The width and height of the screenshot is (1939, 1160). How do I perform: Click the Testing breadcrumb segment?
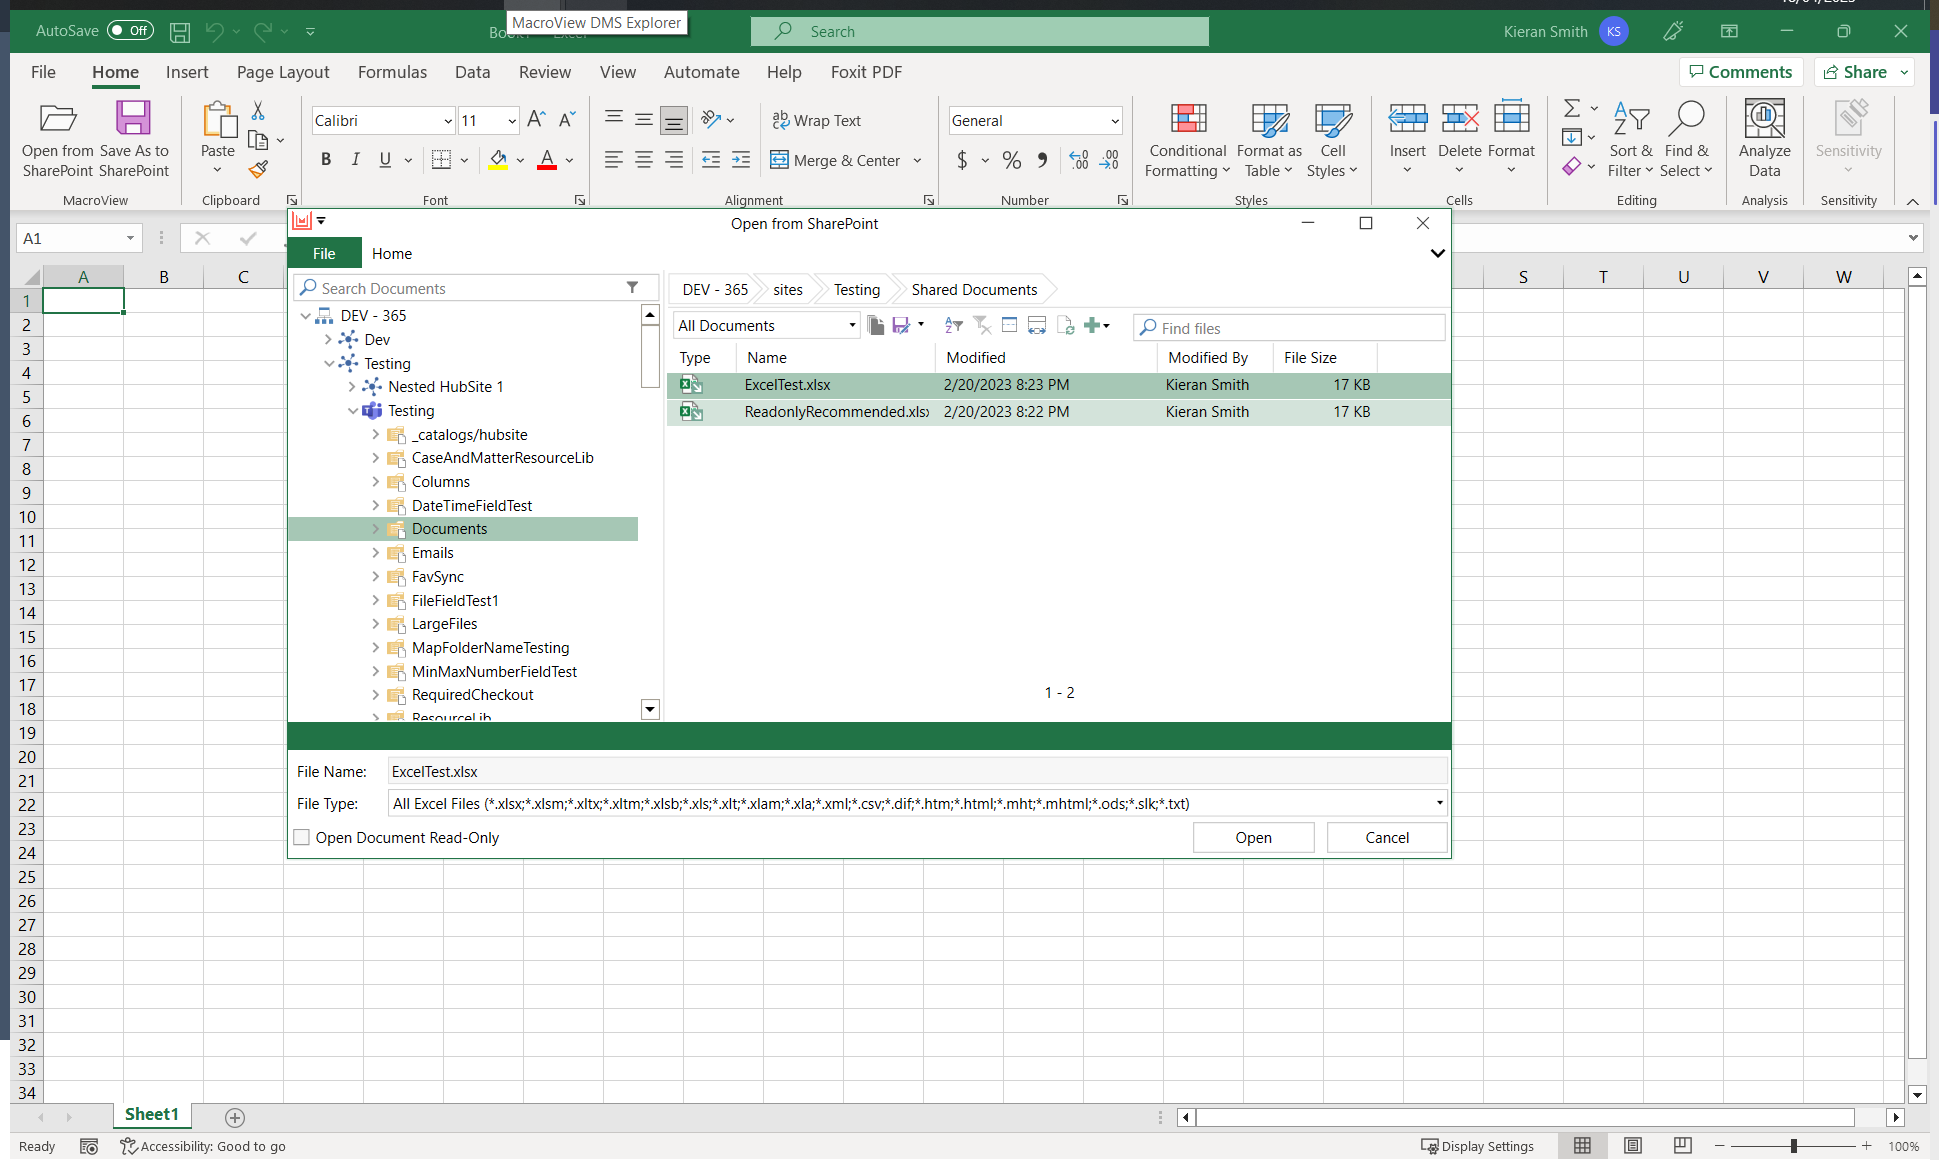[857, 290]
